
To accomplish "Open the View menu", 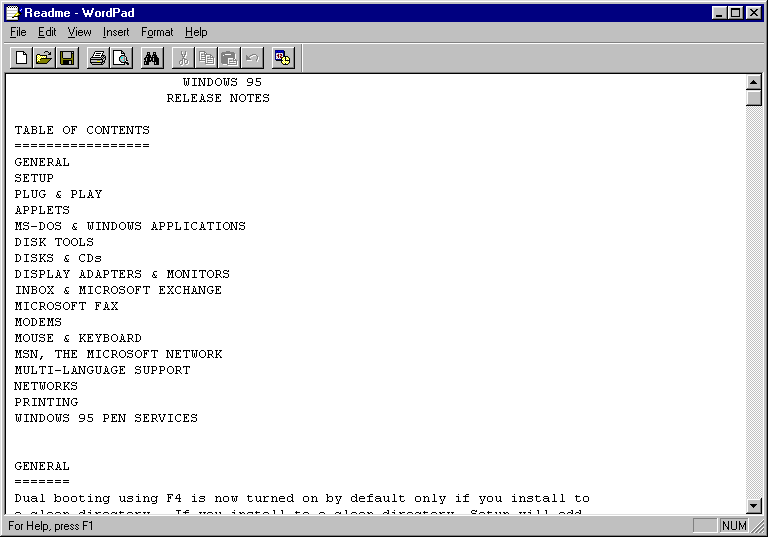I will click(79, 32).
